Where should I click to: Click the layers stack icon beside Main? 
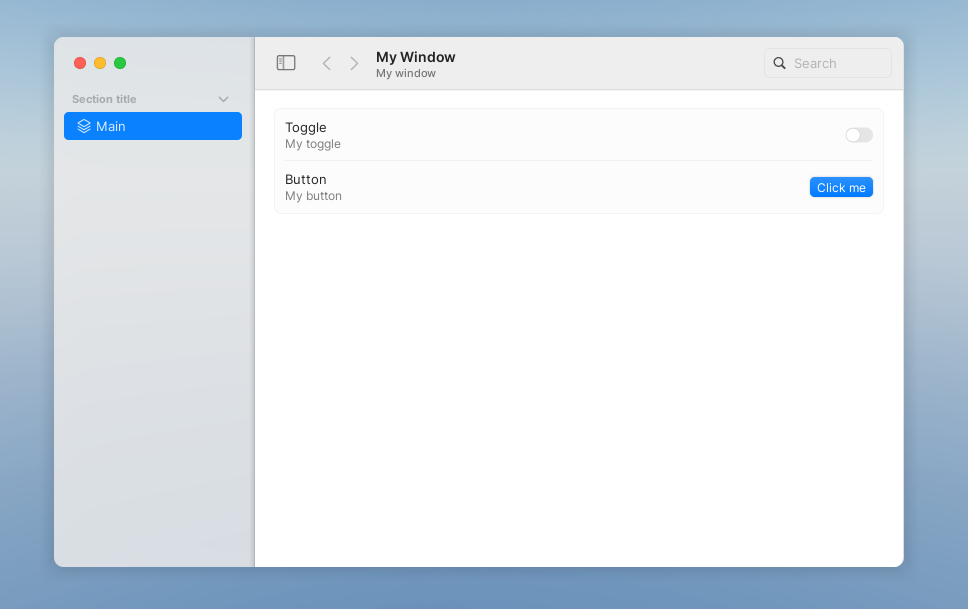click(x=84, y=126)
